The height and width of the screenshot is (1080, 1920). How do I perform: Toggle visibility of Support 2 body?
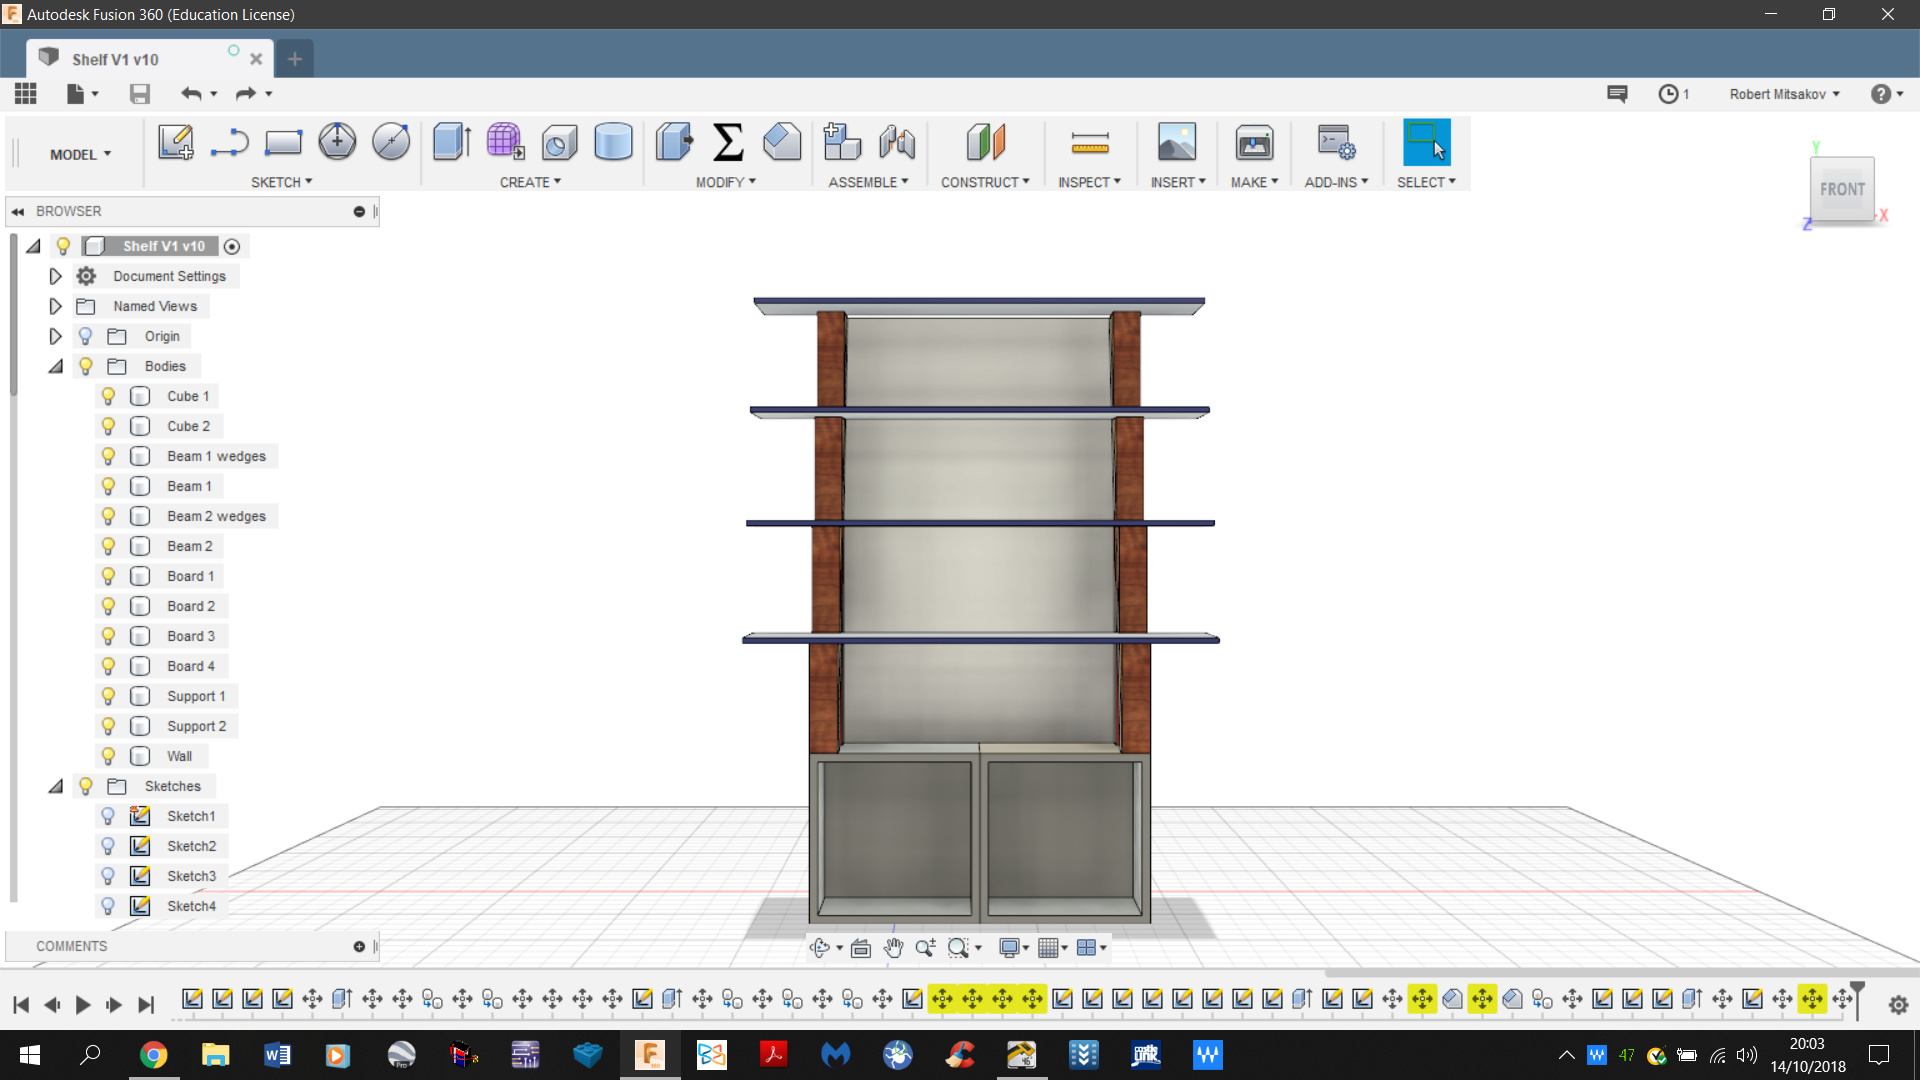108,726
